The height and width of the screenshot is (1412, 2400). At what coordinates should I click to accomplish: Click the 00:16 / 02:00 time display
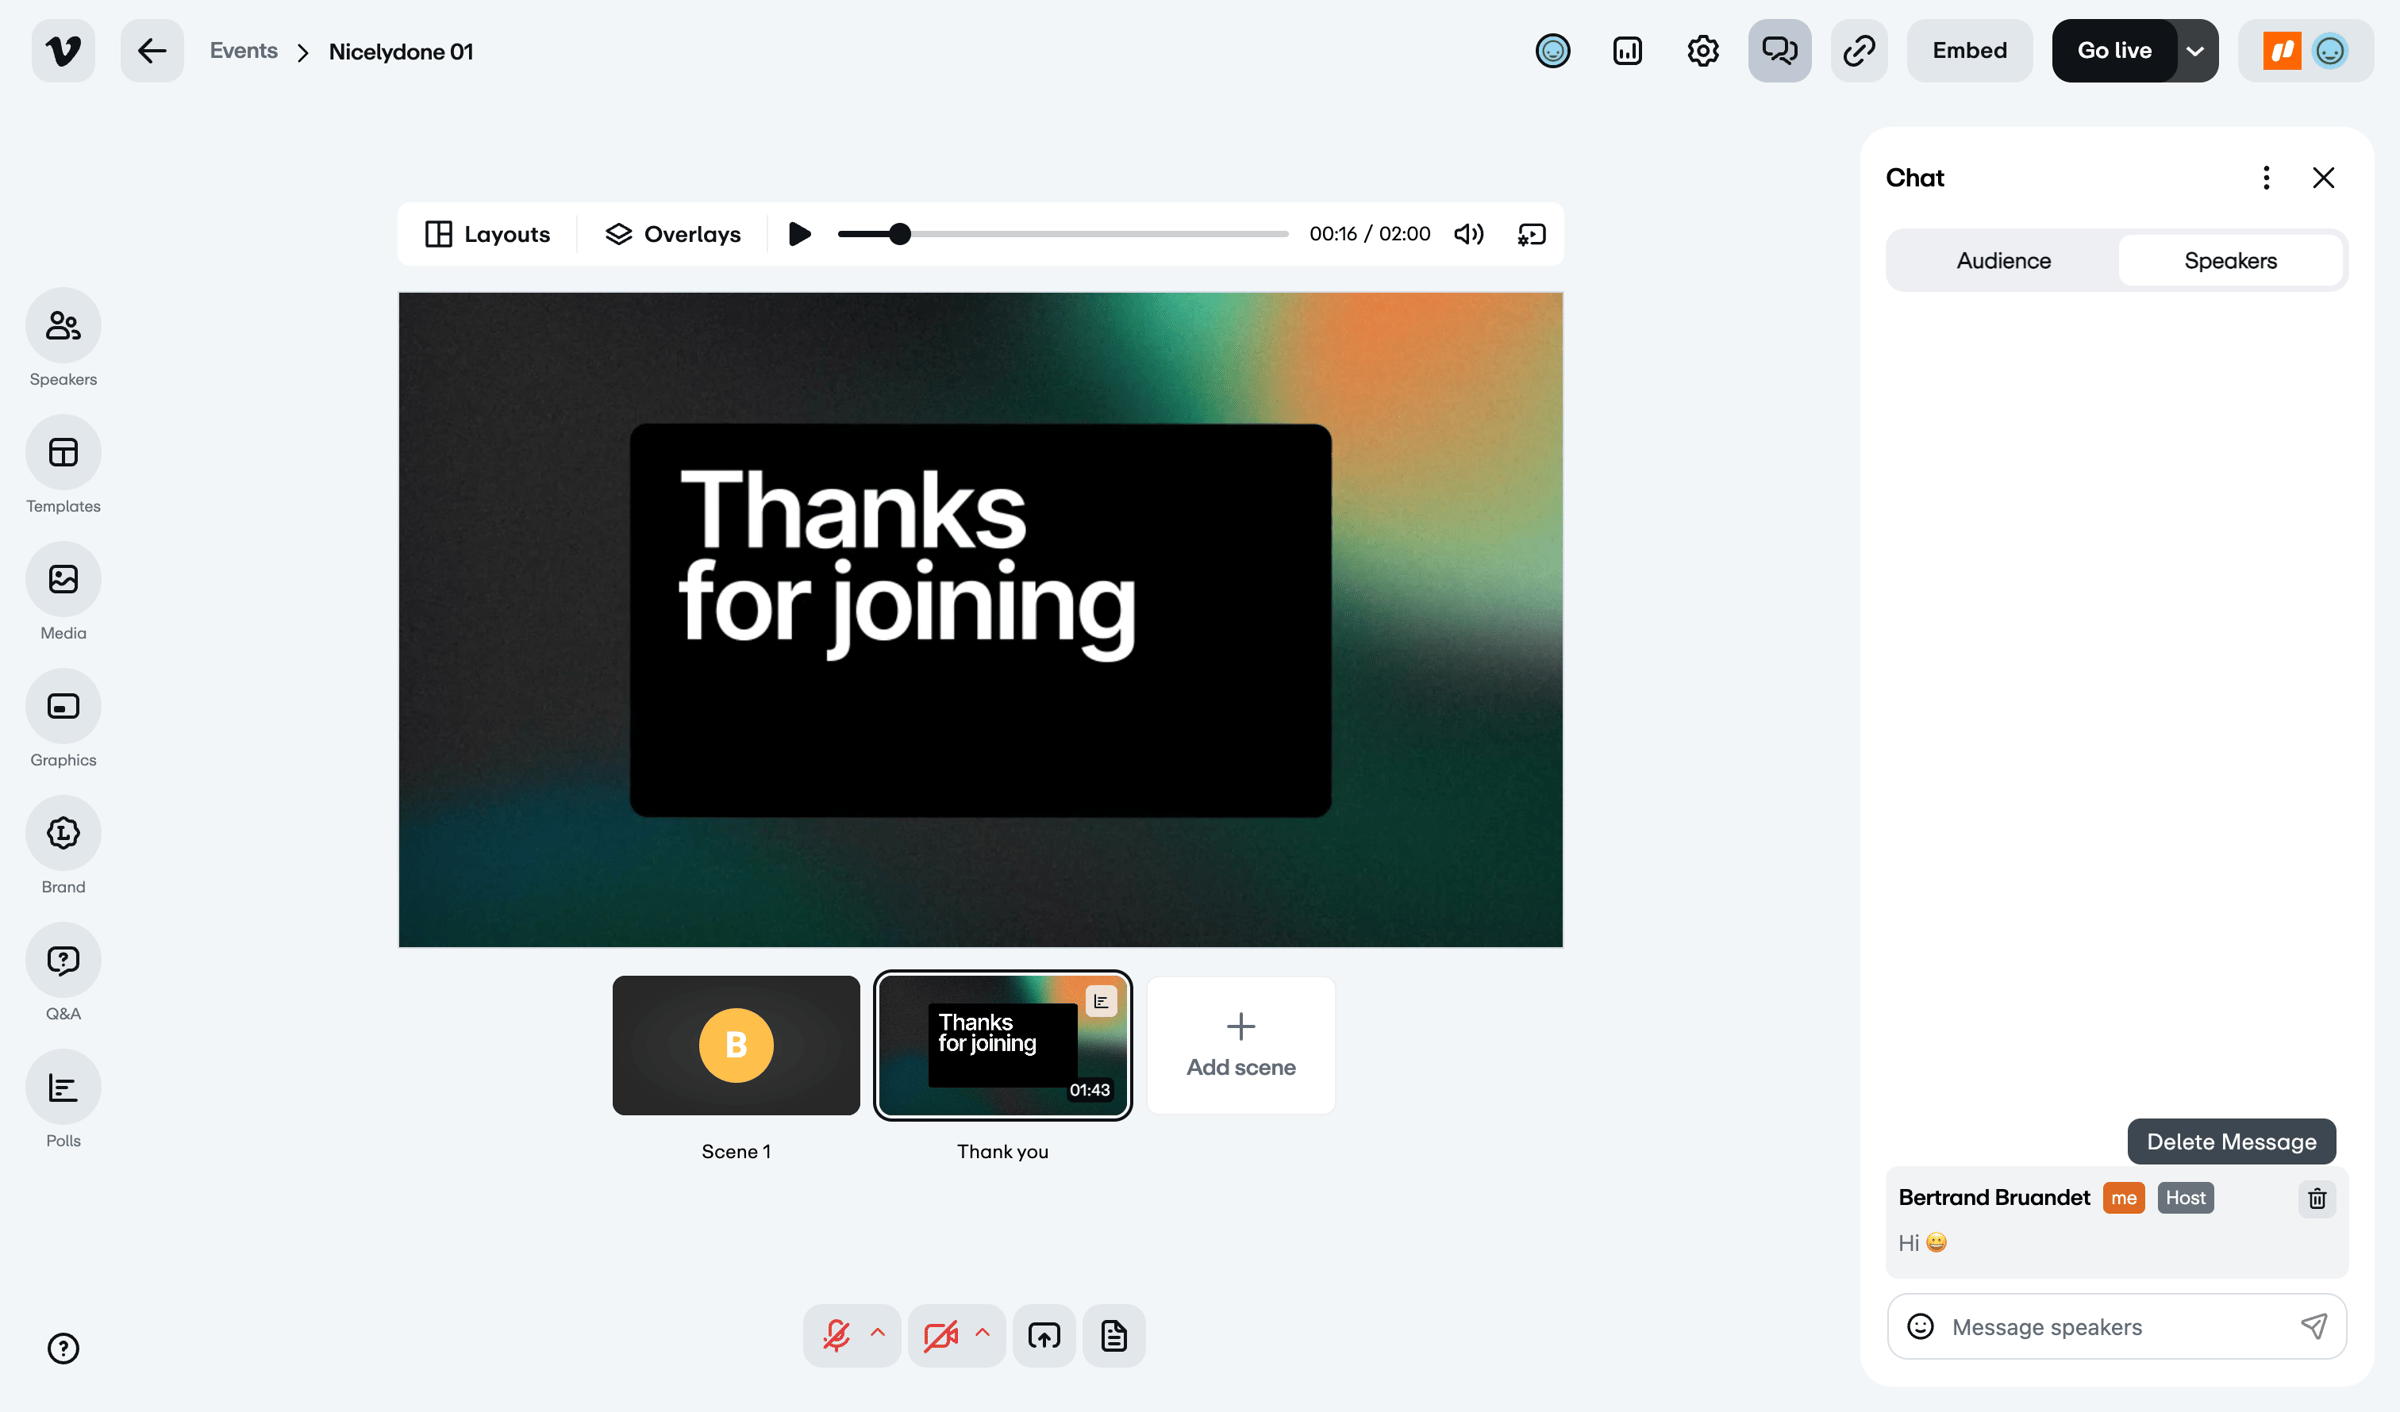(1370, 234)
